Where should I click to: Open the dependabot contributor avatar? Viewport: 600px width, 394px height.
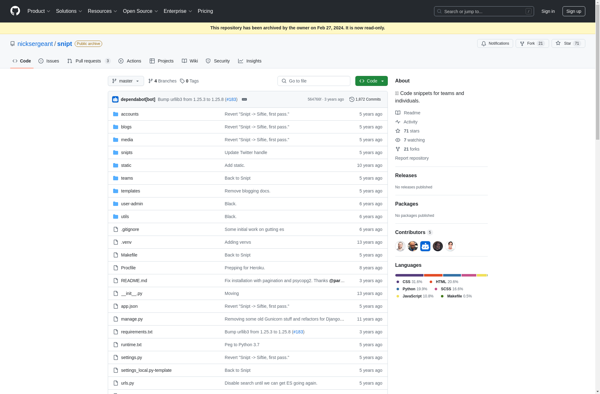tap(425, 246)
